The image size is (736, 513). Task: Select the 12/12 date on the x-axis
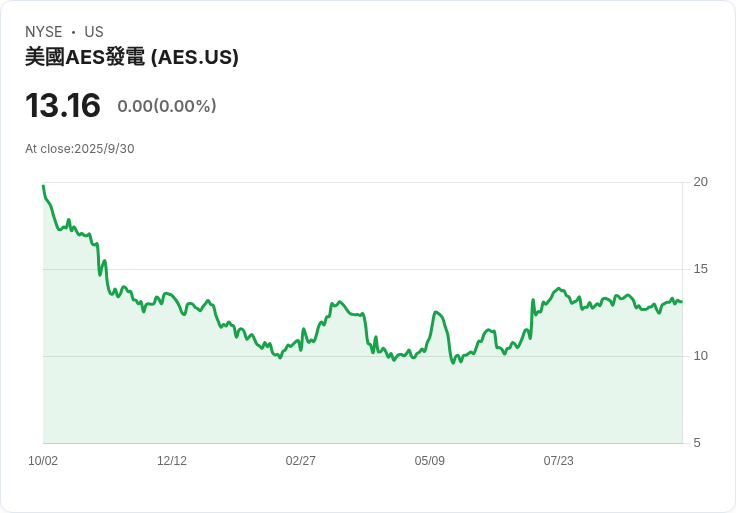click(172, 461)
